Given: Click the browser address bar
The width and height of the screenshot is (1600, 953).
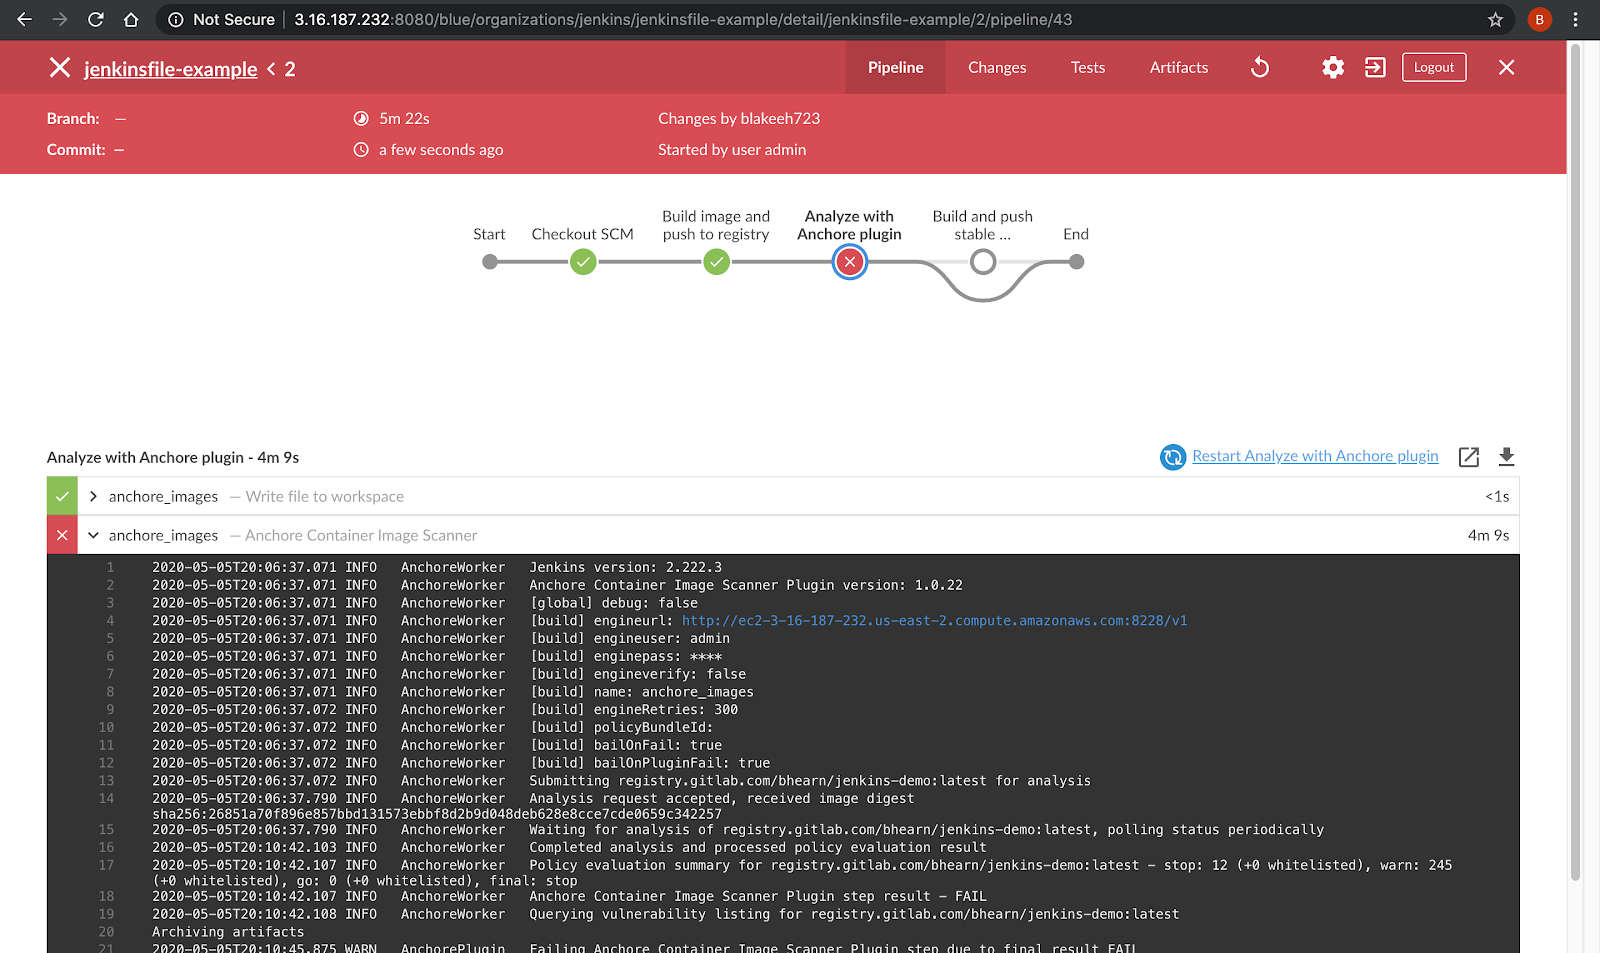Looking at the screenshot, I should 700,19.
